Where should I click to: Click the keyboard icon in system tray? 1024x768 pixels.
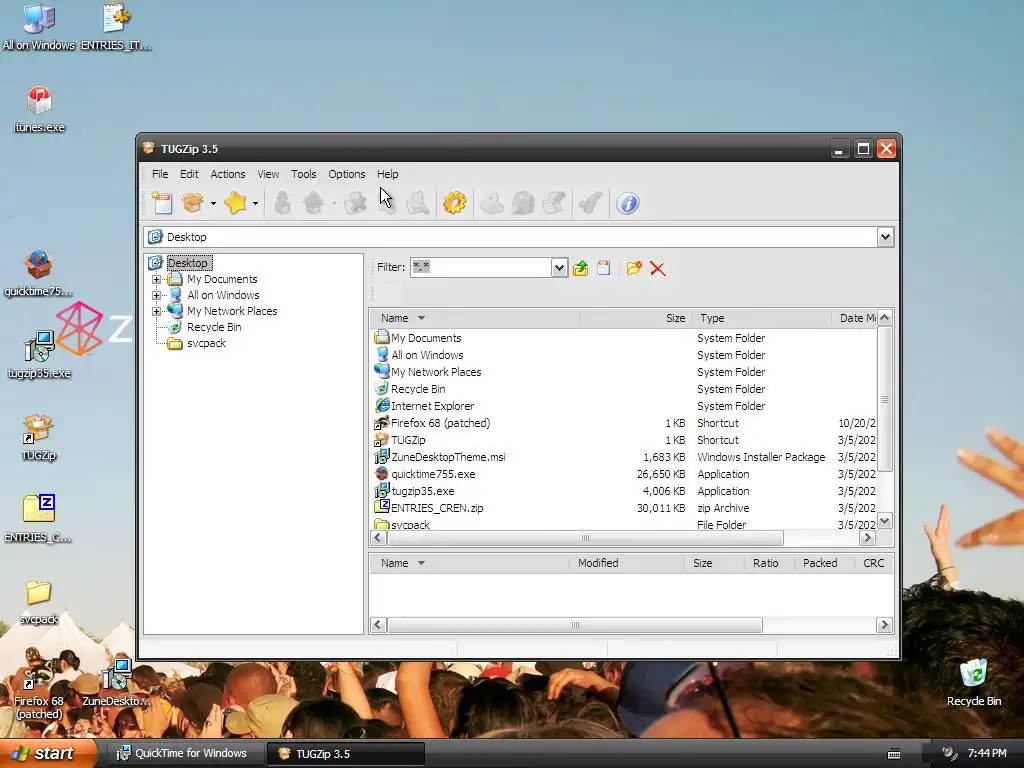[x=894, y=754]
